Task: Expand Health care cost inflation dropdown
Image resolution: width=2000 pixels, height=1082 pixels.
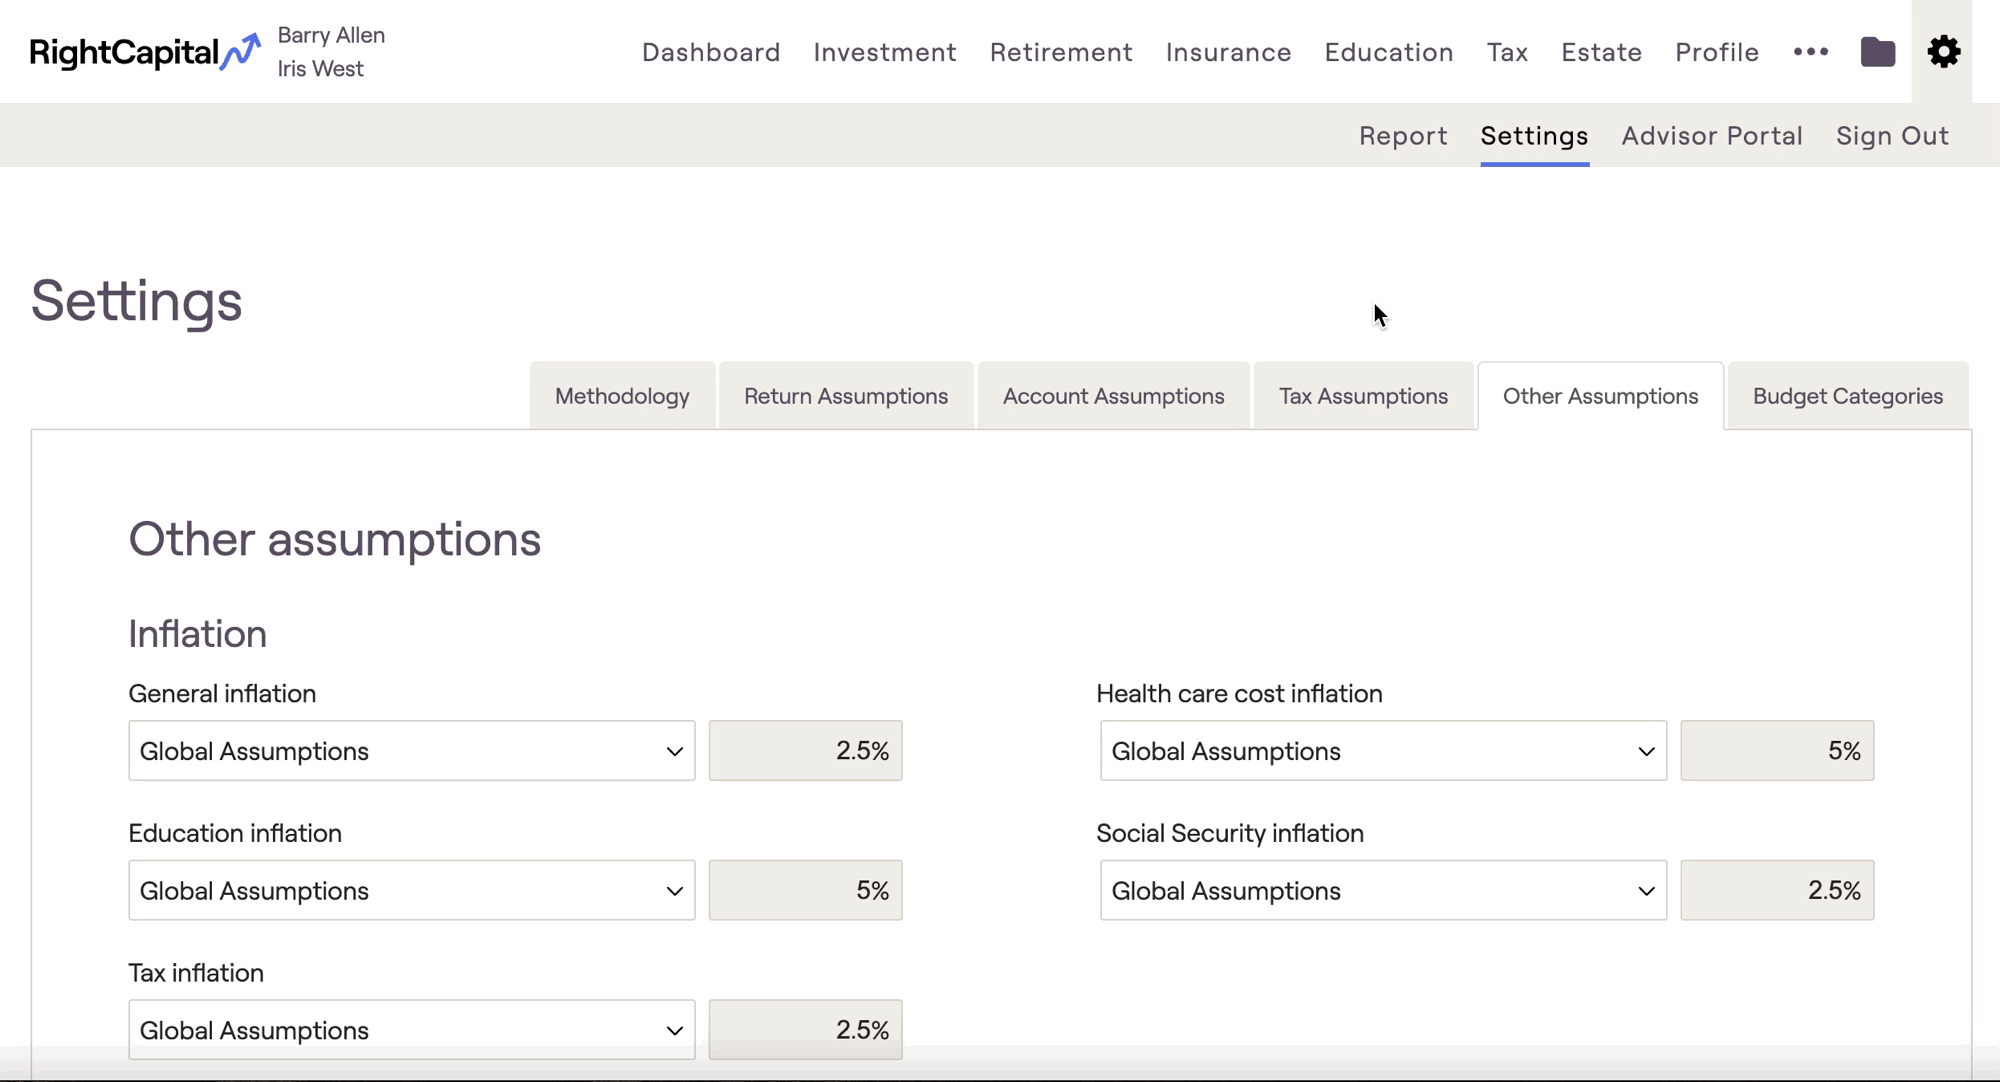Action: pos(1383,751)
